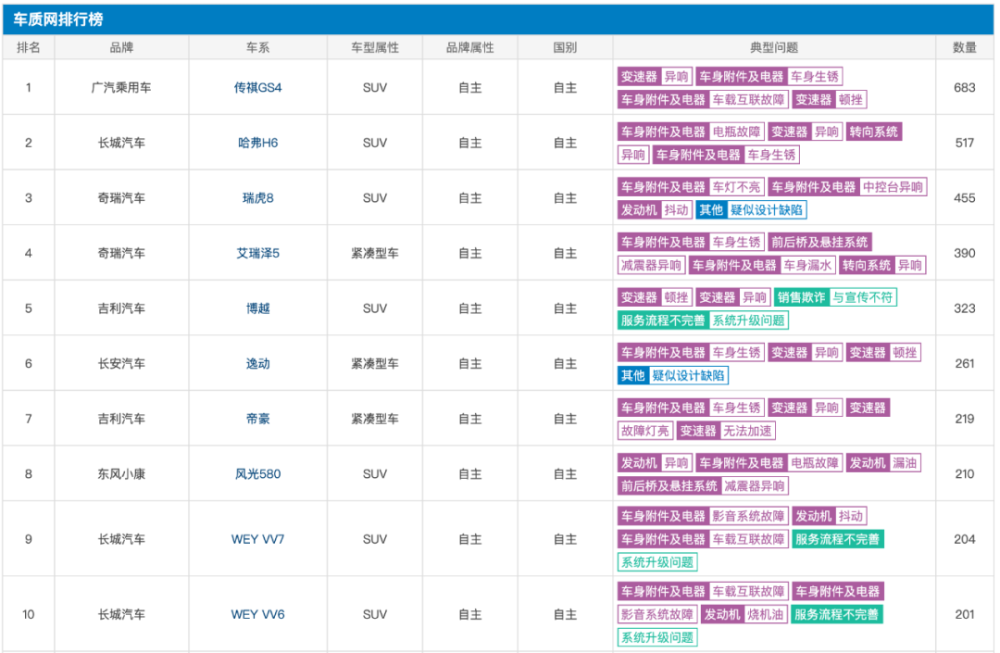1000x653 pixels.
Task: Click the 瑞虎8 series link
Action: click(x=258, y=198)
